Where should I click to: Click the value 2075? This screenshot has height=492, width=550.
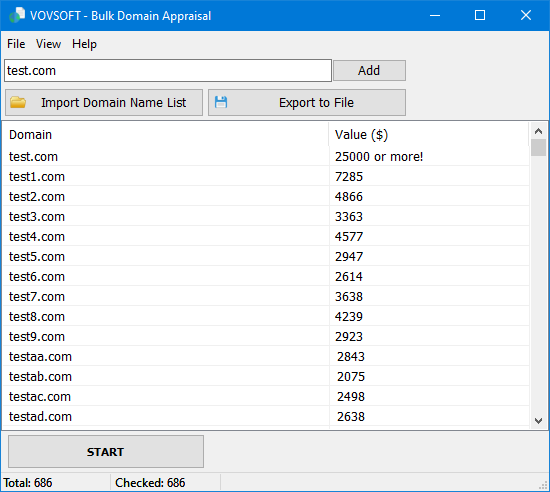coord(351,376)
